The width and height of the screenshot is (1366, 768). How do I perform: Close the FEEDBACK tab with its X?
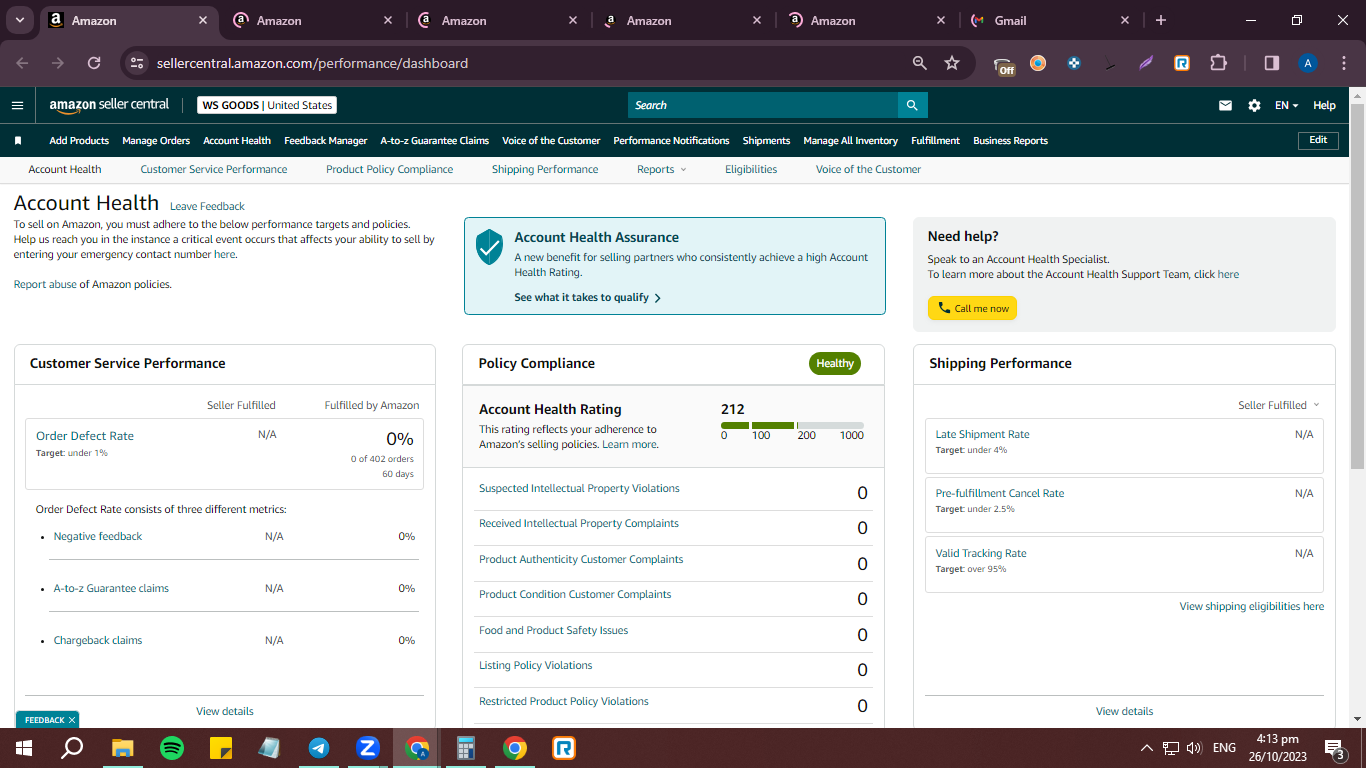point(72,720)
